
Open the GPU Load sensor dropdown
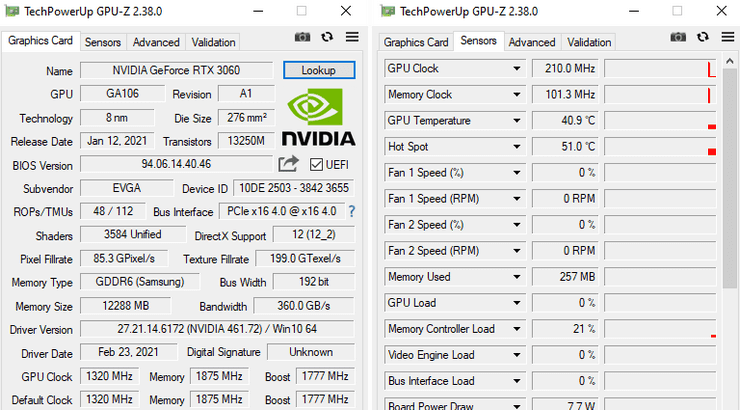tap(517, 303)
